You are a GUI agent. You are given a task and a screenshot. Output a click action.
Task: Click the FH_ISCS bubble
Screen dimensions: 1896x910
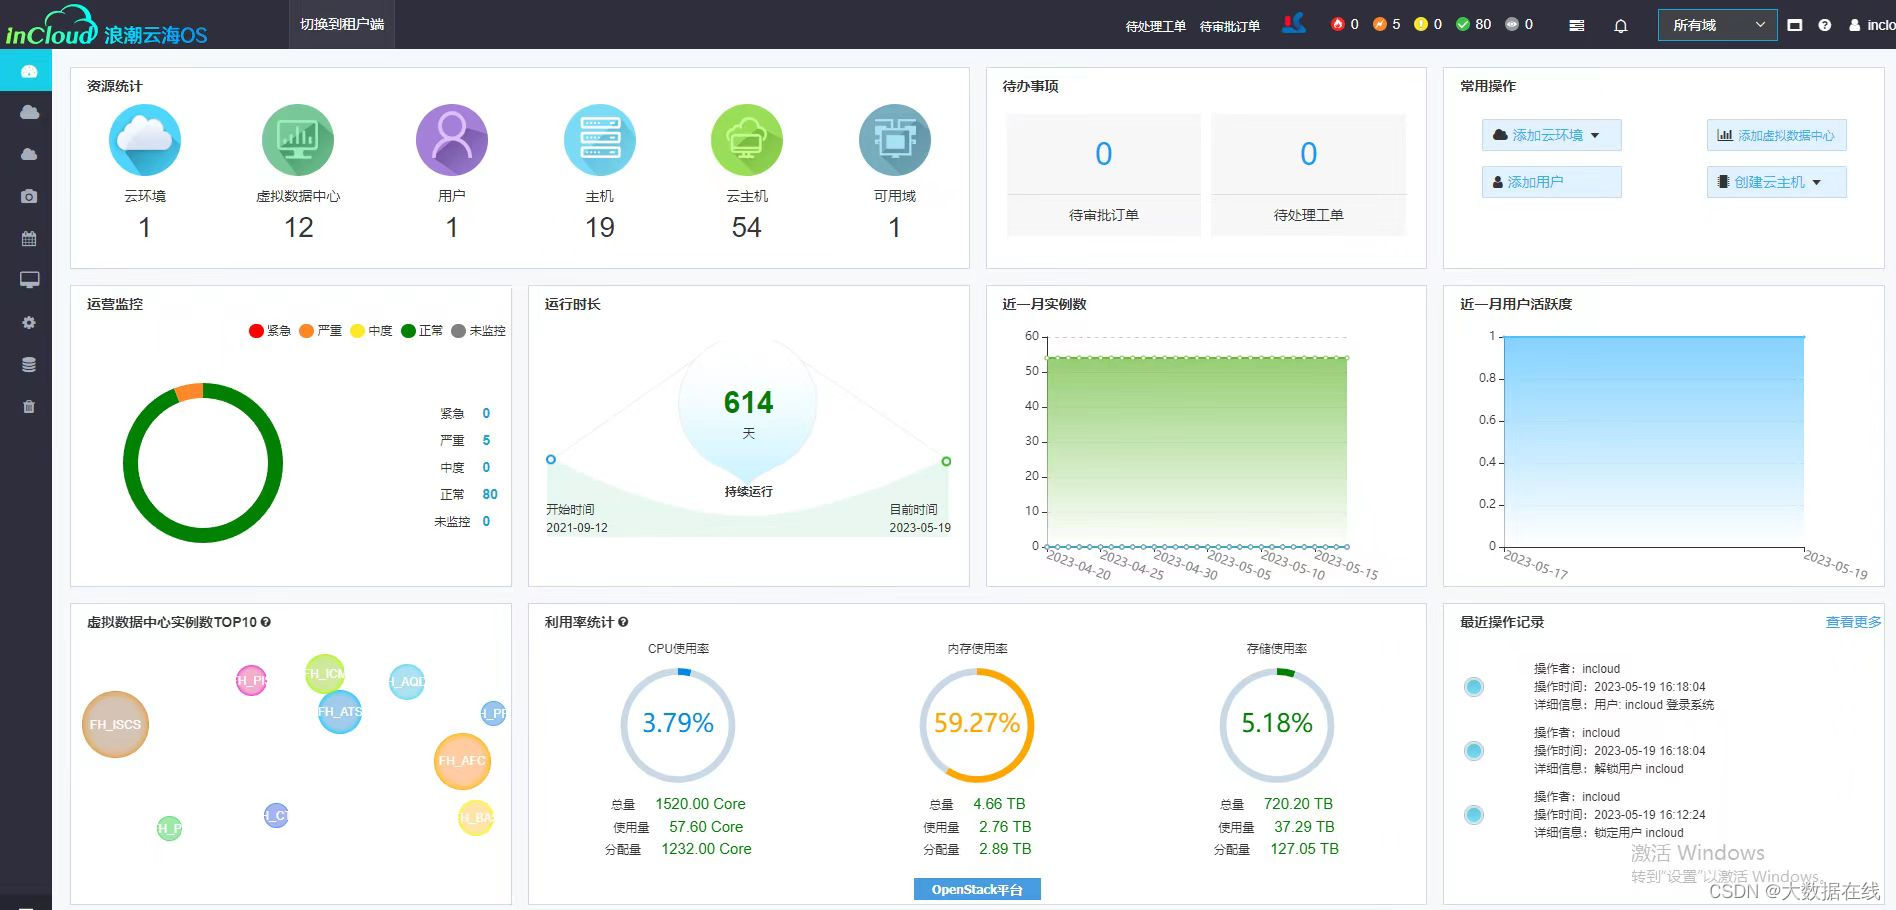point(116,724)
